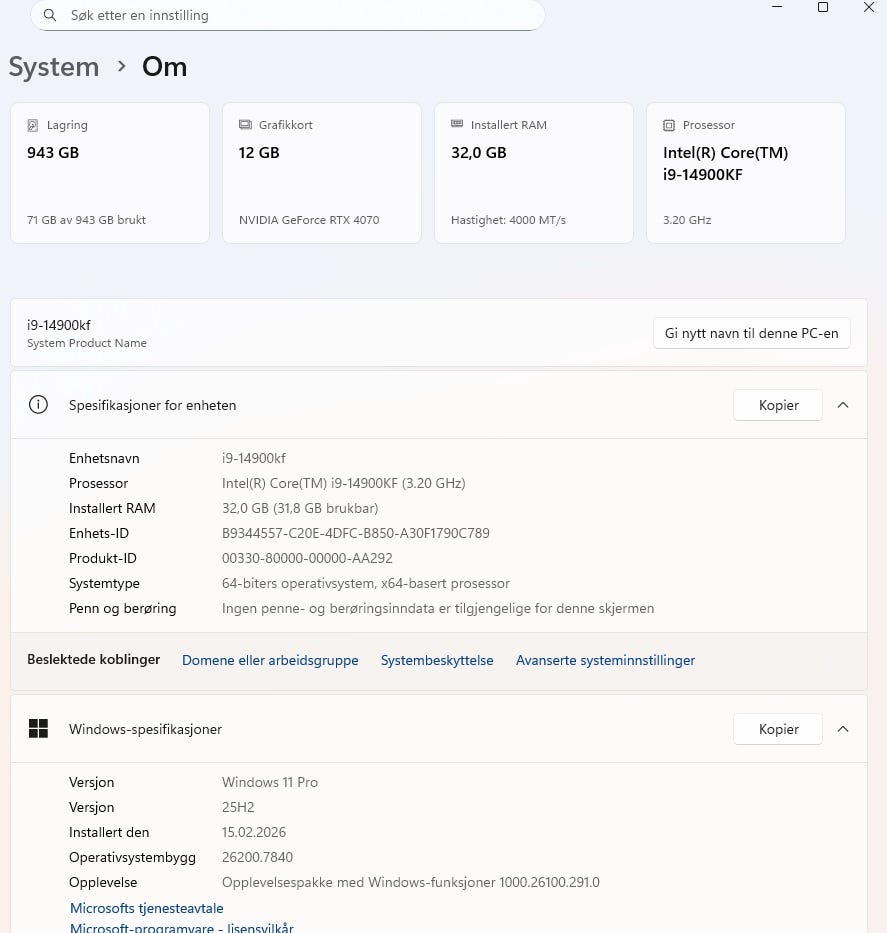Copy device specifications with Kopier button
The height and width of the screenshot is (933, 887).
click(x=778, y=405)
